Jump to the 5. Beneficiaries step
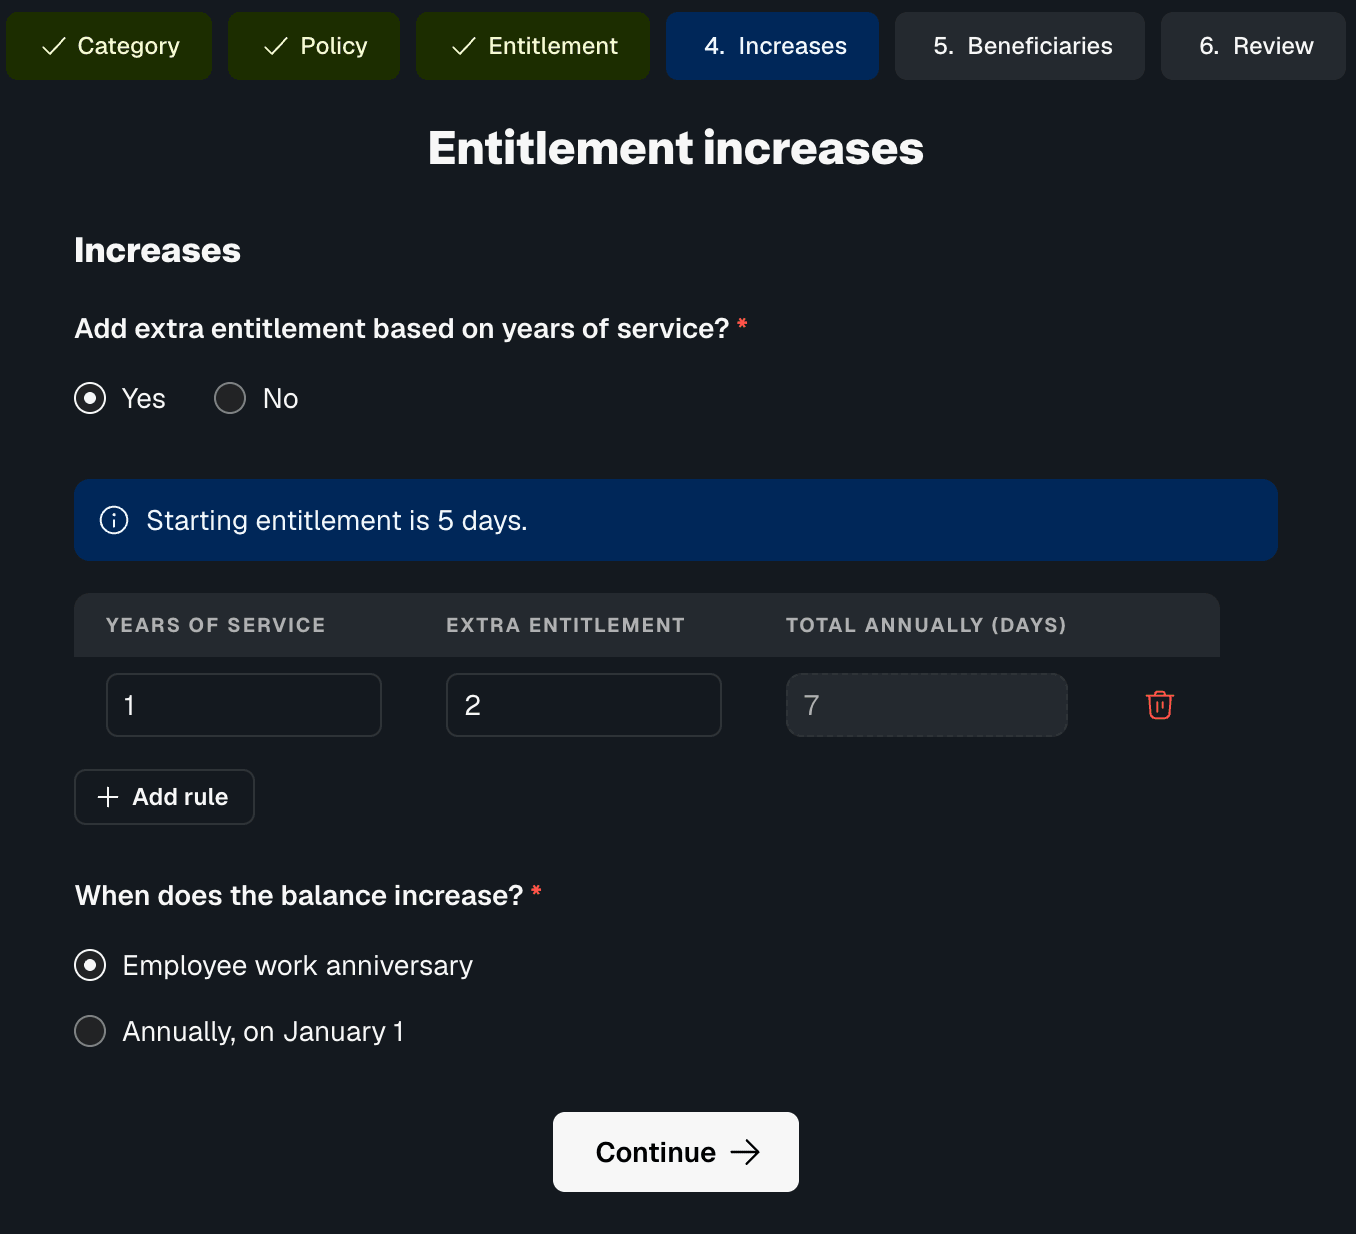The width and height of the screenshot is (1356, 1234). pyautogui.click(x=1020, y=46)
